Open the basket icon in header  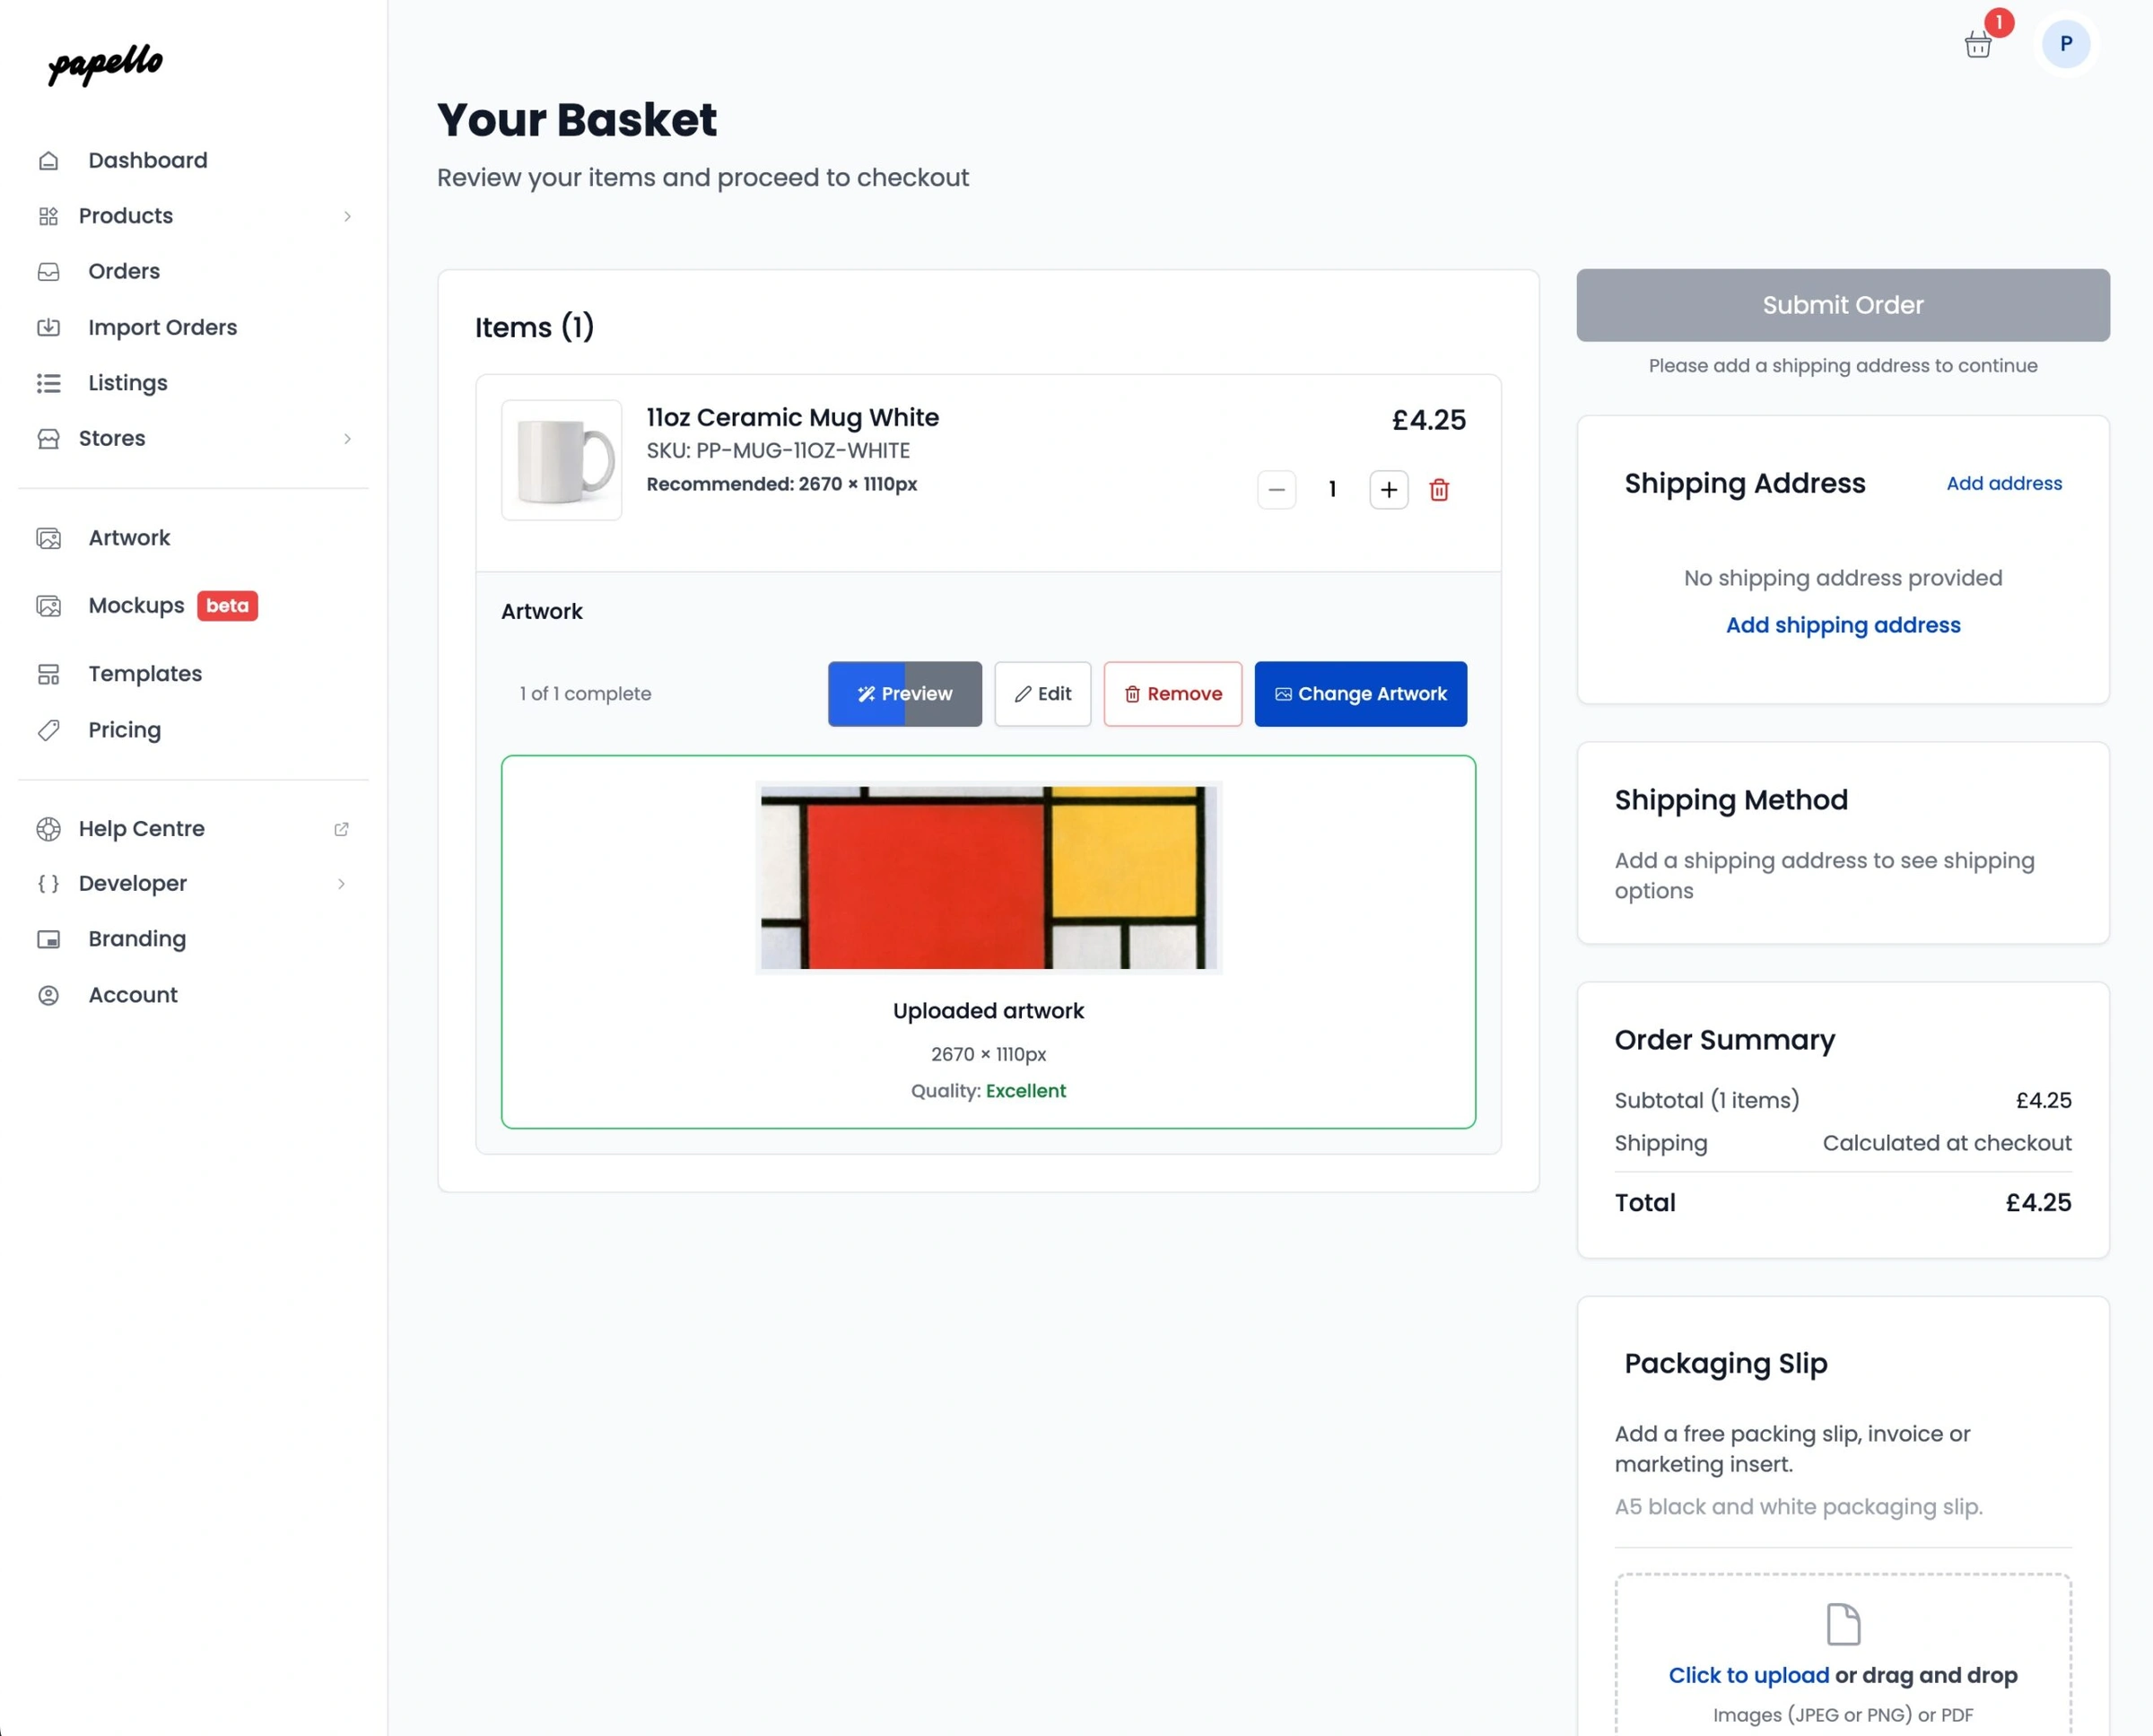[1977, 44]
